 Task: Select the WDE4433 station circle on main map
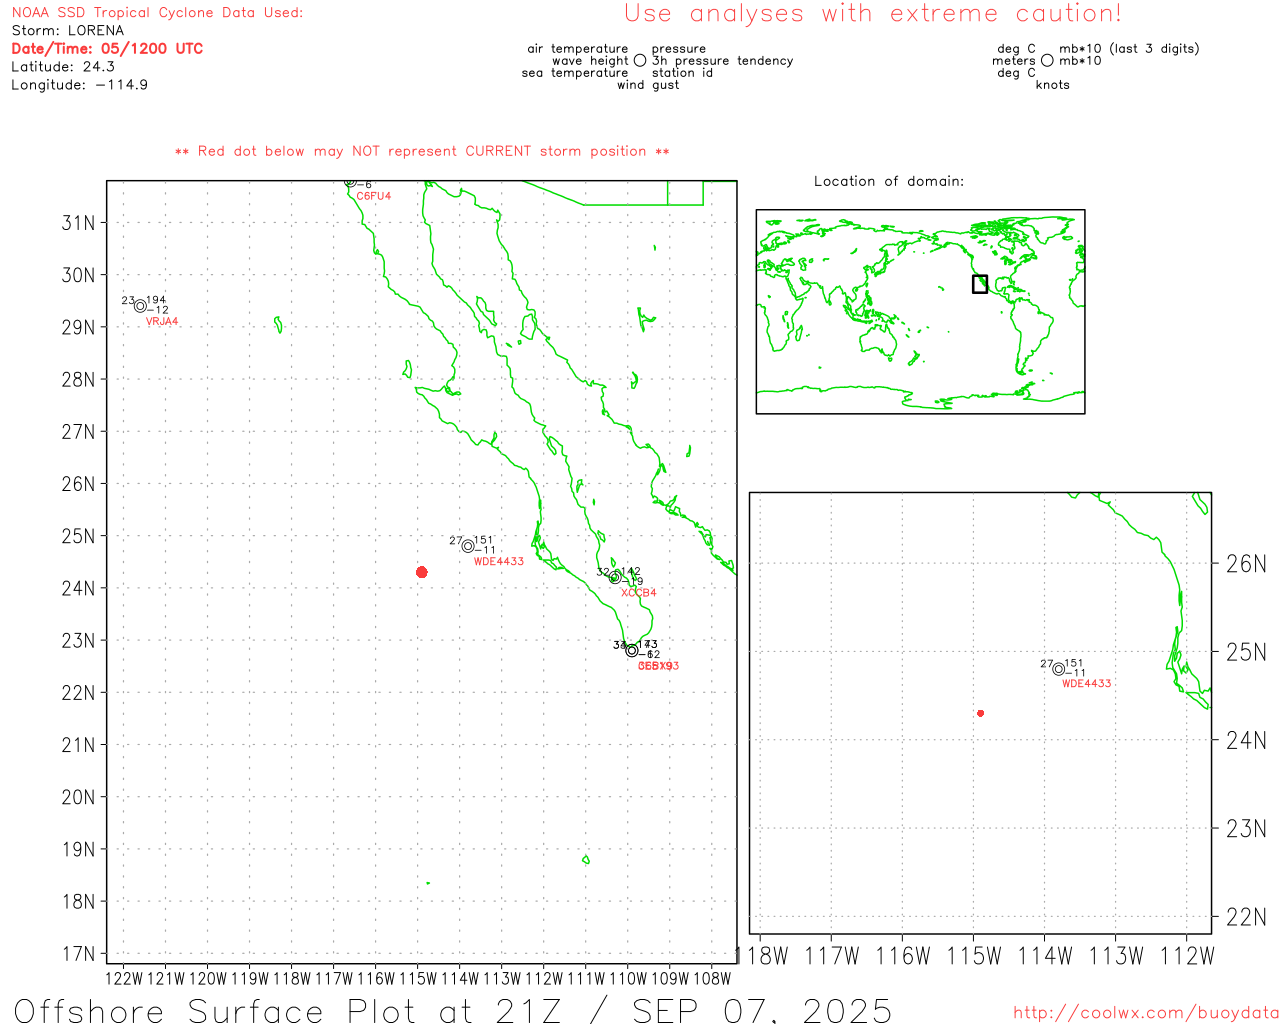(x=468, y=546)
